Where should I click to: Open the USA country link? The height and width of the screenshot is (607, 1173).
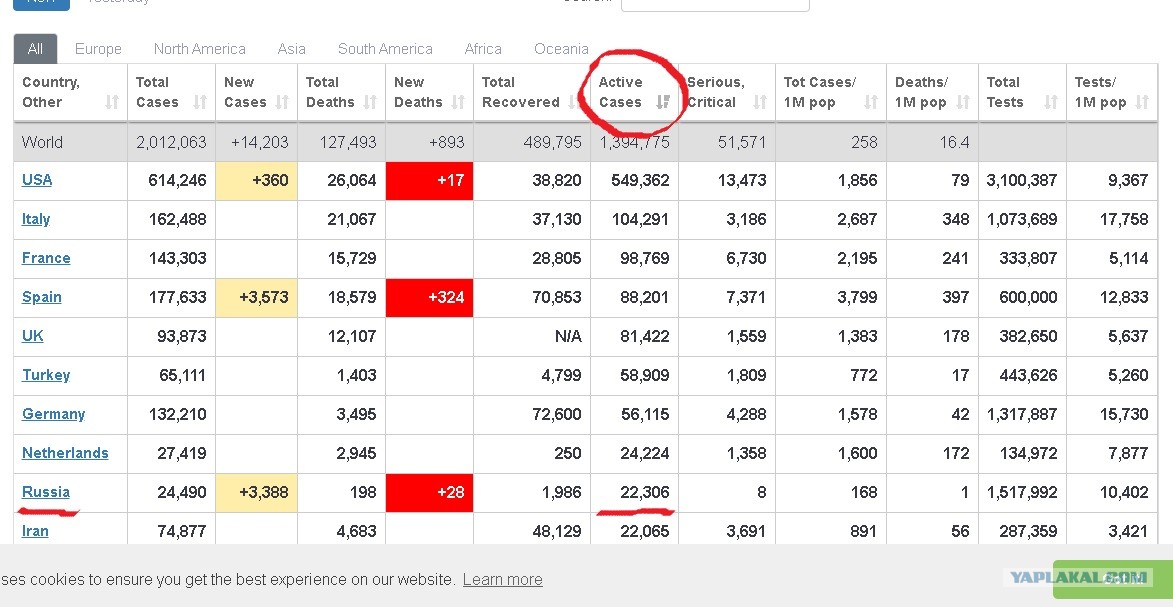pos(37,180)
